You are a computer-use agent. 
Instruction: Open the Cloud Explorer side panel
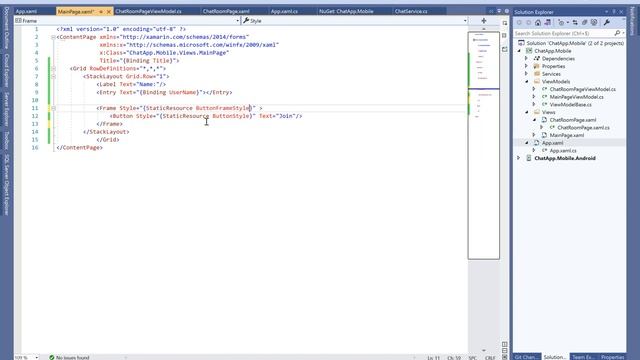[x=7, y=70]
